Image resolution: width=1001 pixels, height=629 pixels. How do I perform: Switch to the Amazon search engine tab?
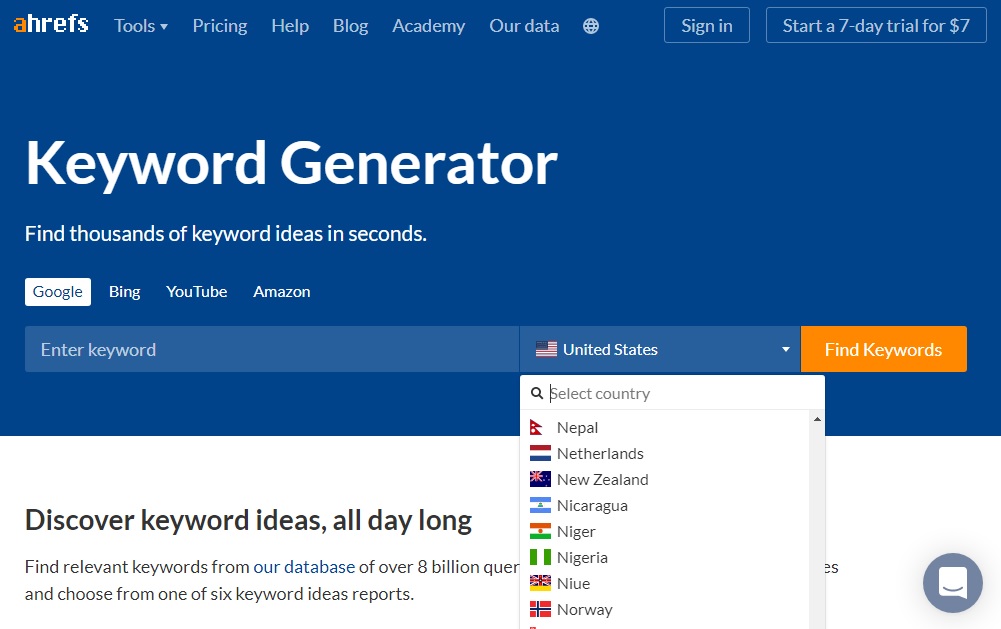click(x=281, y=292)
